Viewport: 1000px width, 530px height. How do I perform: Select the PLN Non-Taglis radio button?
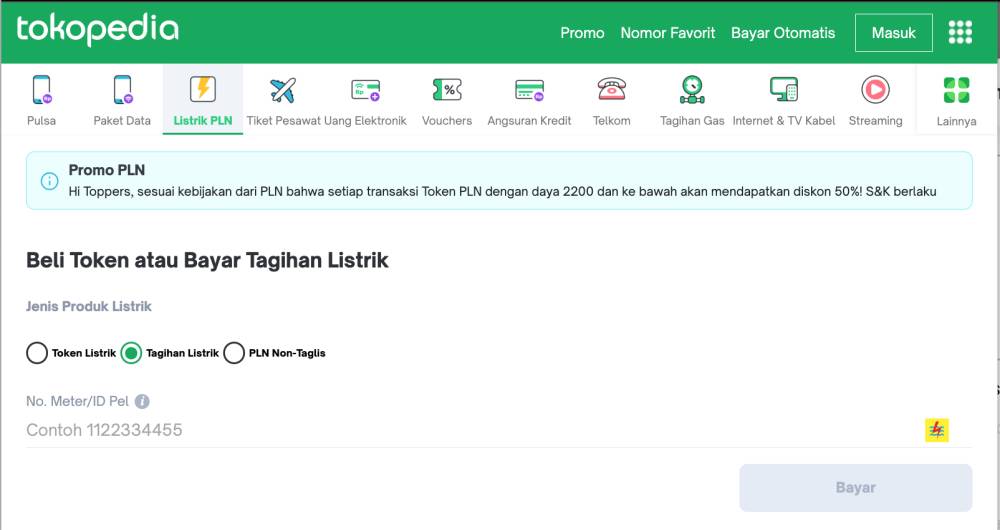tap(234, 353)
